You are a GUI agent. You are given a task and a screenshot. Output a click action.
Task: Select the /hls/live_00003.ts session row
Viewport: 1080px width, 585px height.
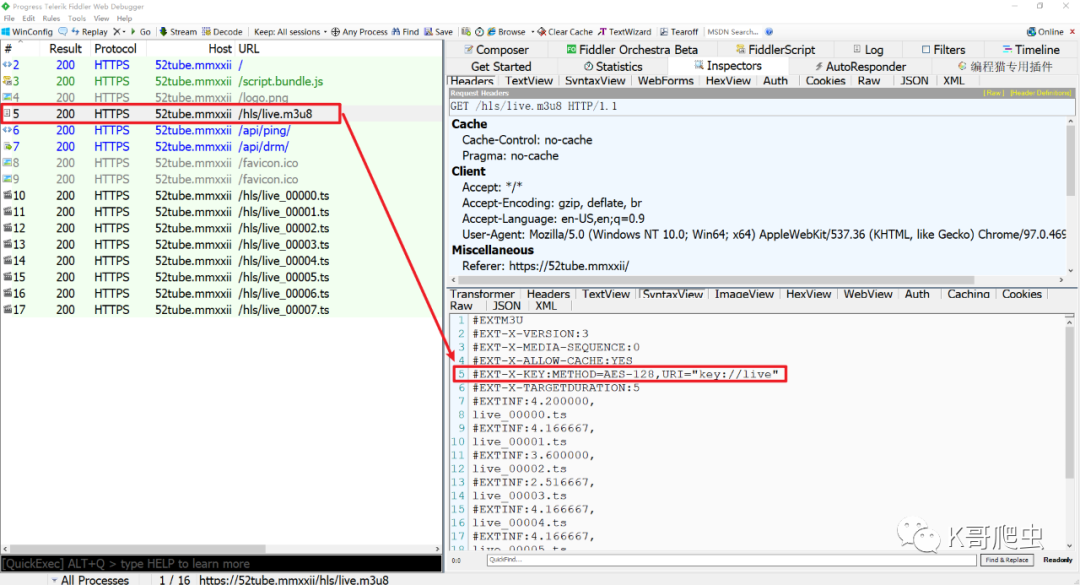(x=283, y=245)
